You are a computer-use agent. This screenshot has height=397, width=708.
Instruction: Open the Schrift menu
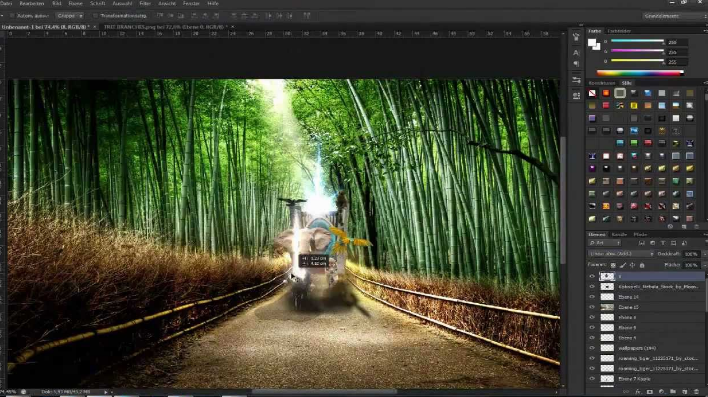pyautogui.click(x=98, y=3)
